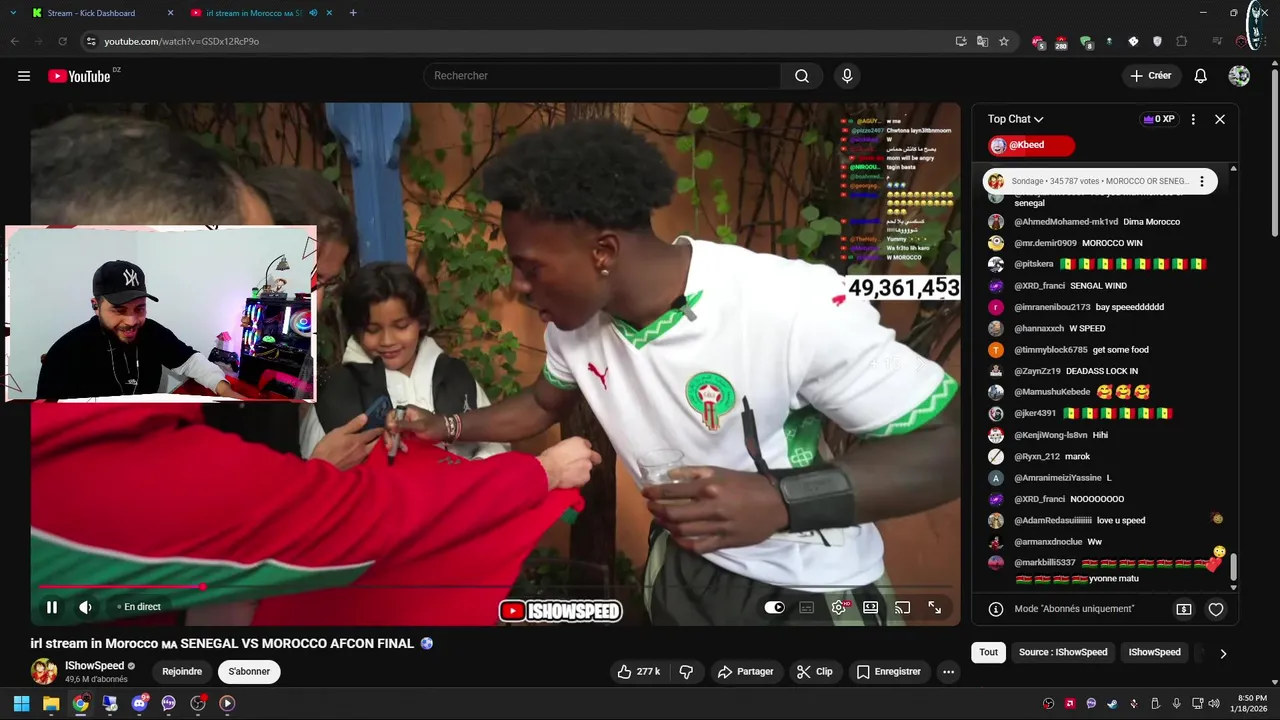Image resolution: width=1280 pixels, height=720 pixels.
Task: Save video with the Enregistrer button
Action: 889,672
